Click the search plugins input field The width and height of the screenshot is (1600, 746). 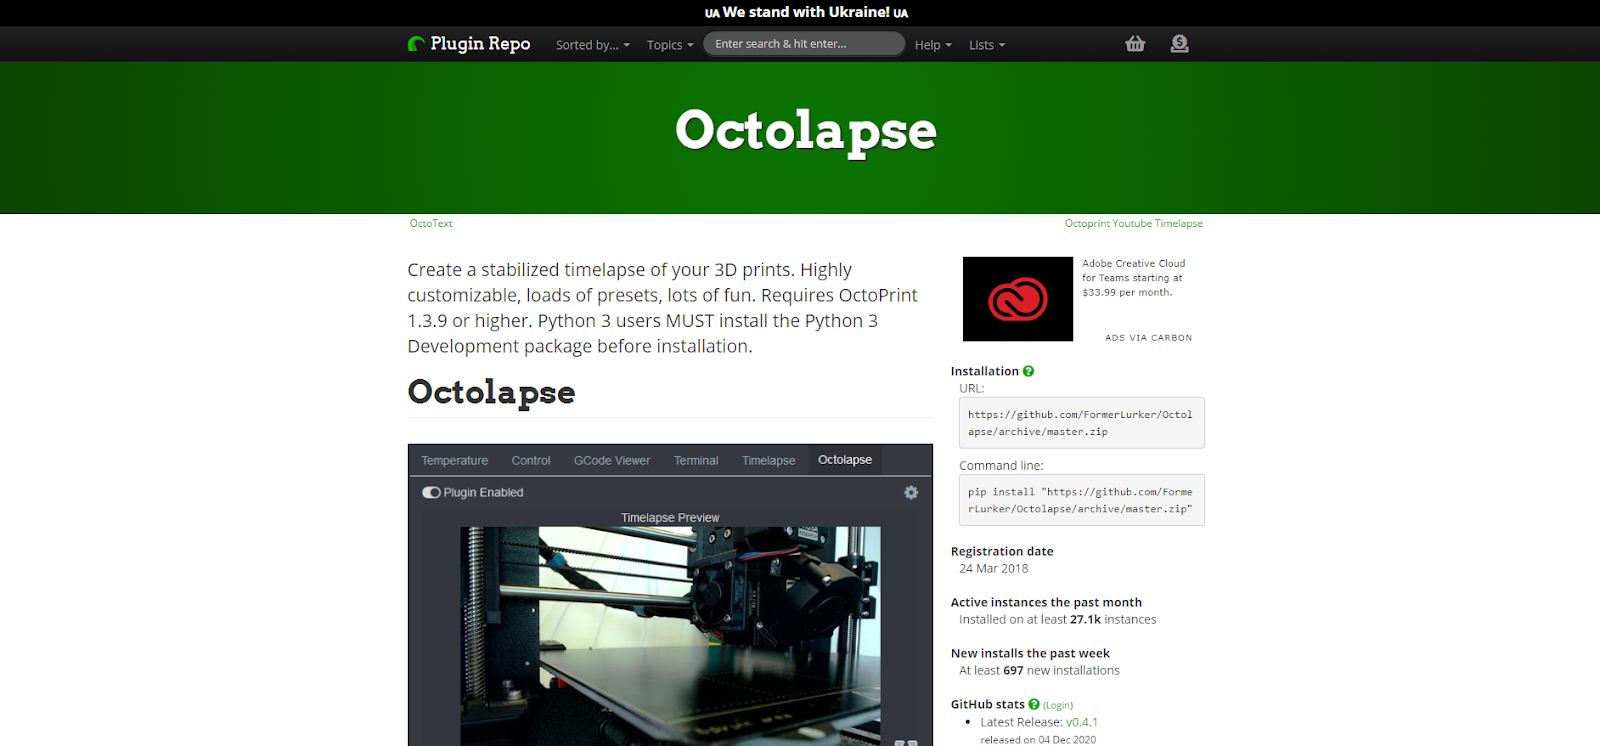[804, 44]
